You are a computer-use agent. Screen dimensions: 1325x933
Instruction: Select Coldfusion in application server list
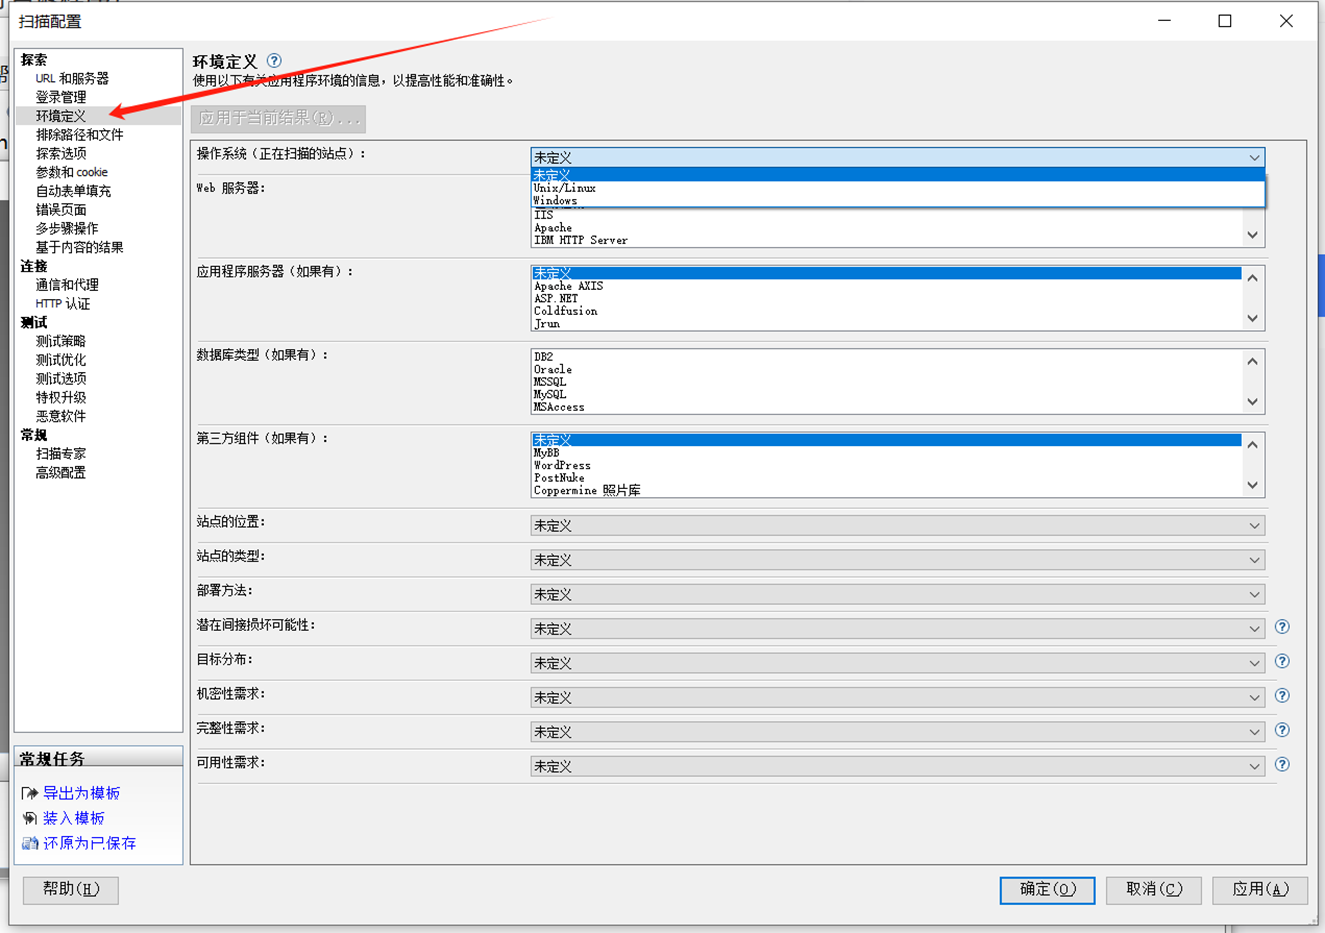point(887,311)
